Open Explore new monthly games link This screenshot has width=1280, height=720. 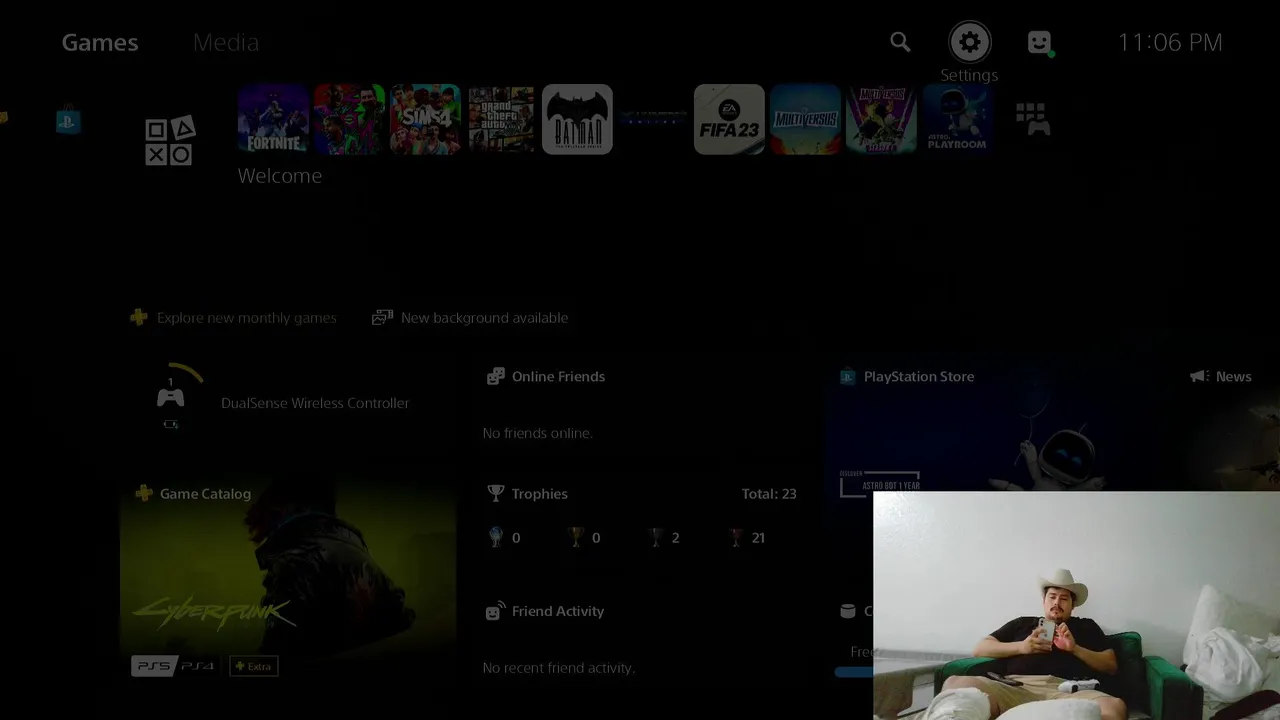[x=235, y=317]
